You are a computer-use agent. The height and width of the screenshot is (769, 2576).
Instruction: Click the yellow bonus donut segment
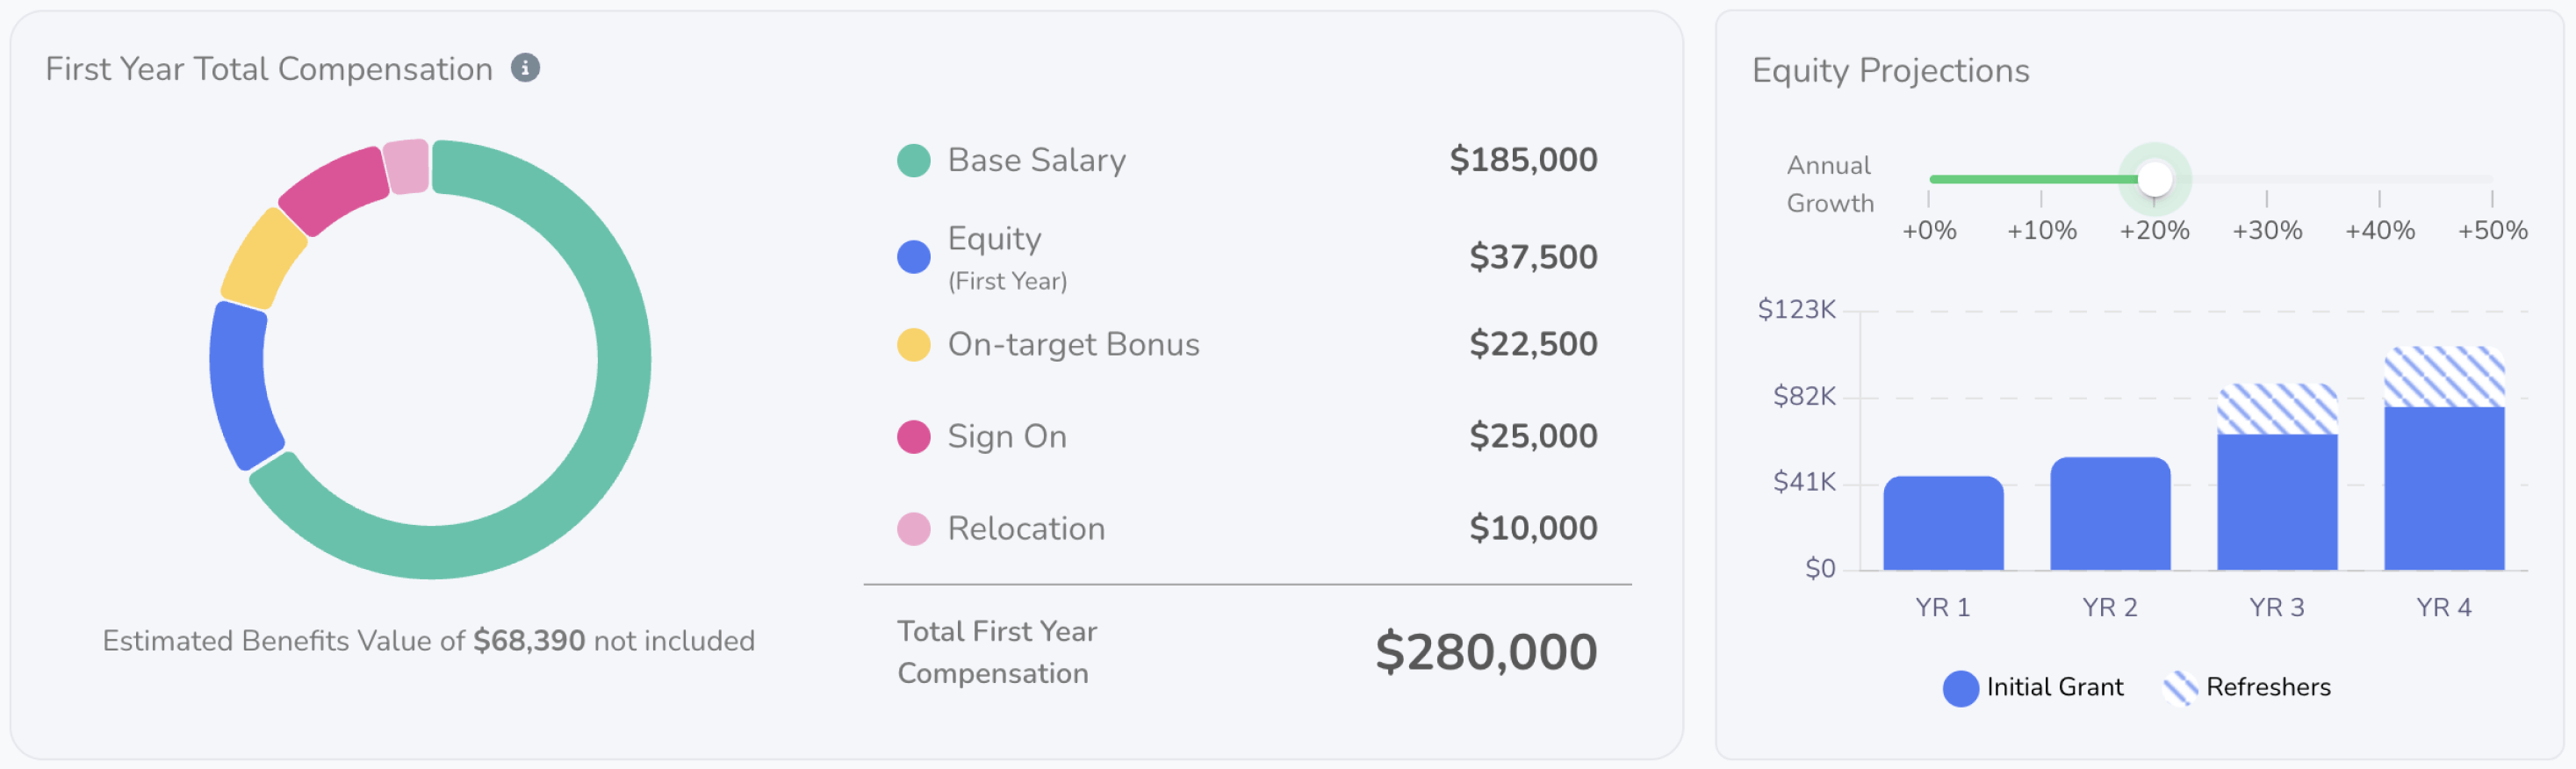point(262,260)
